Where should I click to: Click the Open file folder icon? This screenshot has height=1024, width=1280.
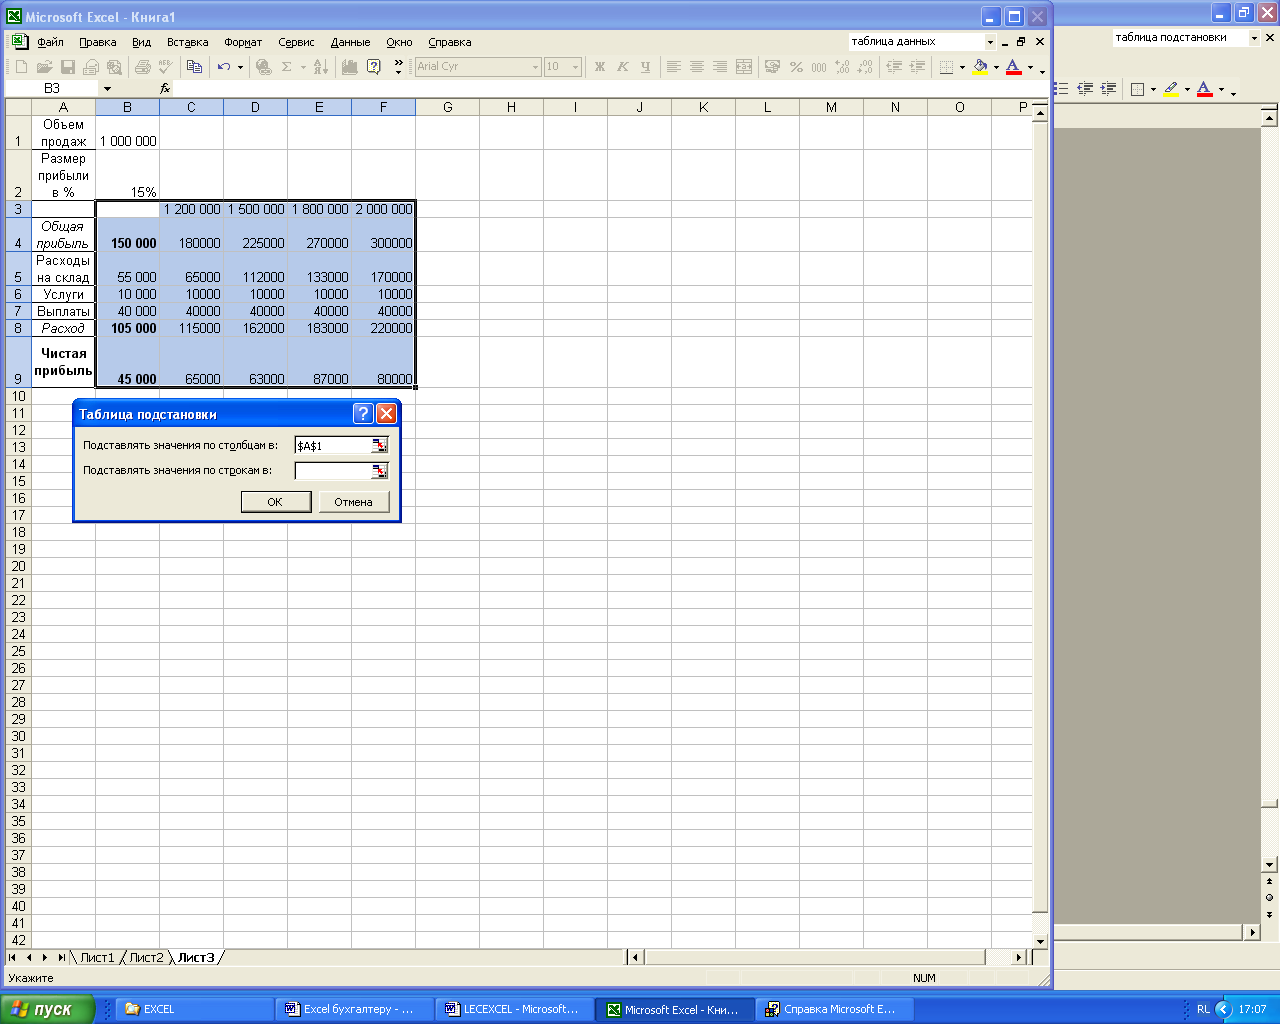click(44, 67)
